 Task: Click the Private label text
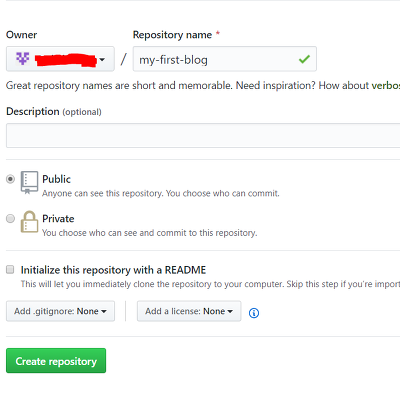click(x=58, y=219)
